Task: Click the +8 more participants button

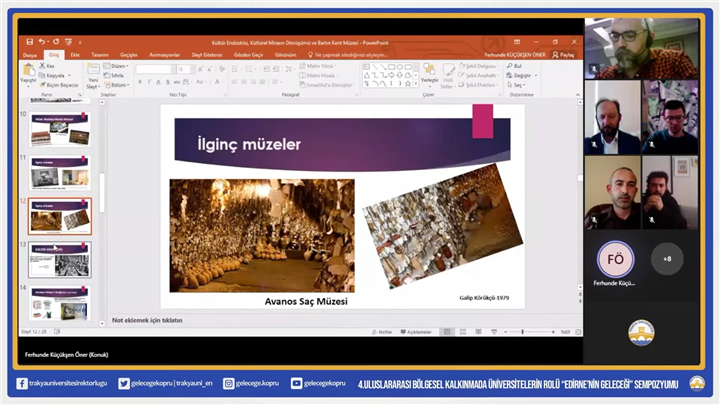Action: tap(667, 259)
